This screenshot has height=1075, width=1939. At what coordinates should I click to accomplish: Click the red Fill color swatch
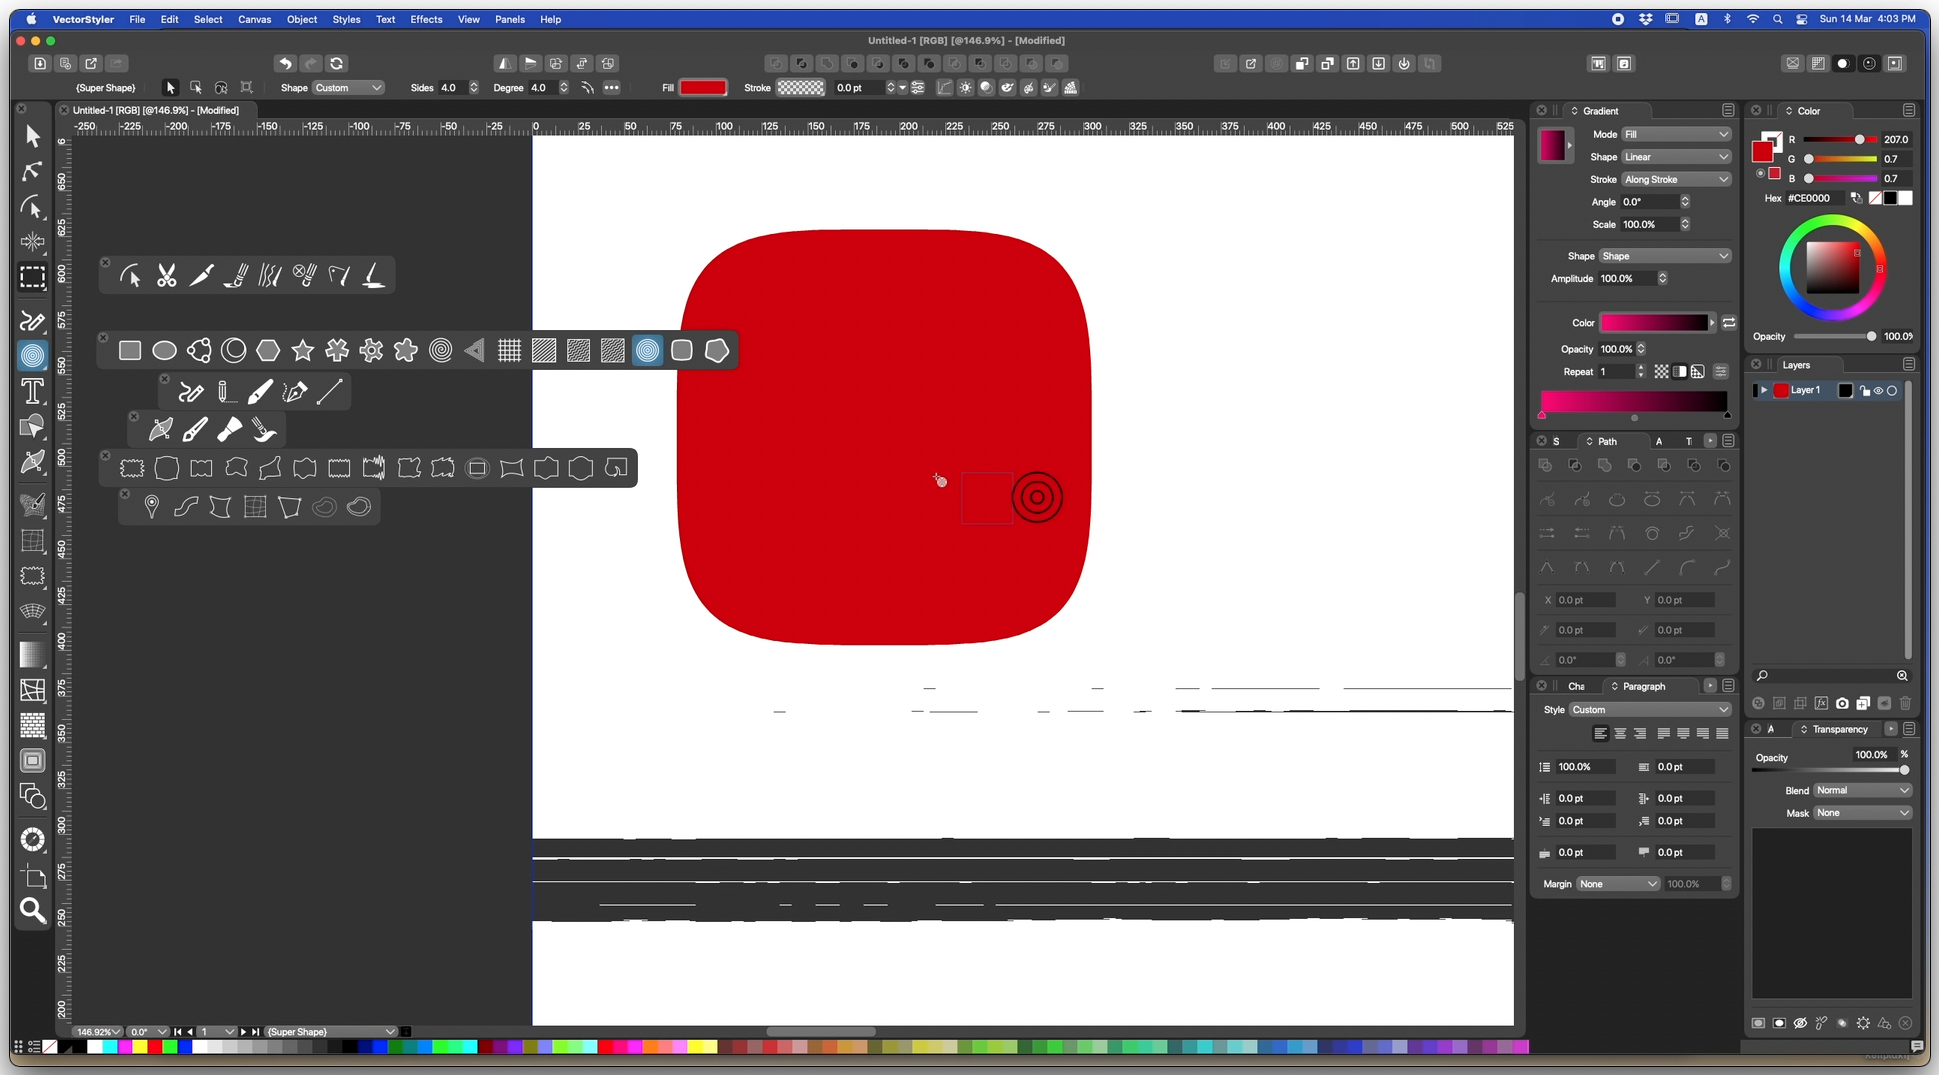coord(702,88)
